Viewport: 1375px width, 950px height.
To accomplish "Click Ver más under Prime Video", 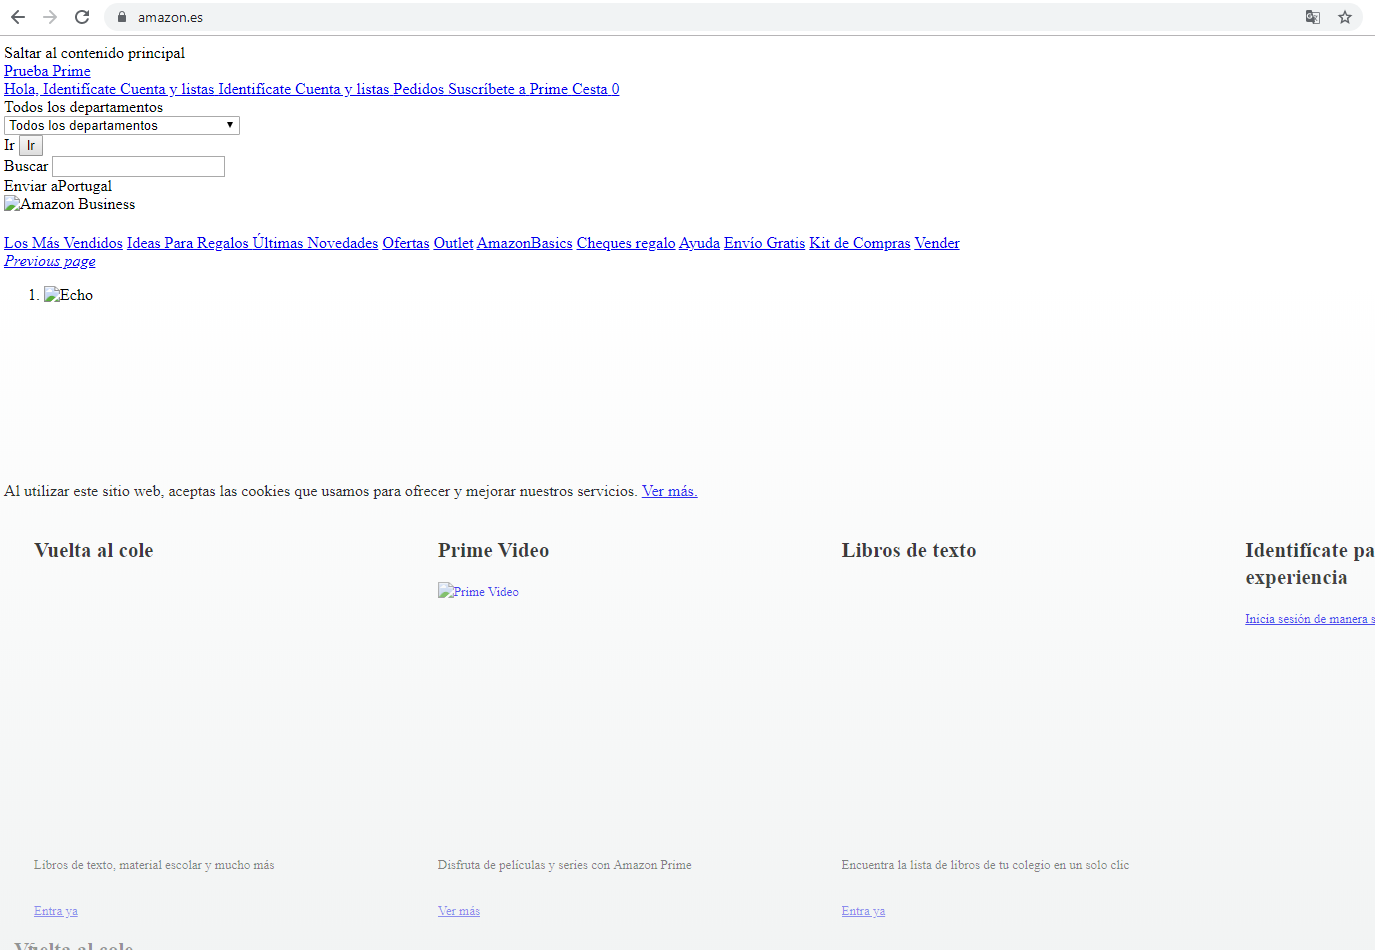I will coord(459,911).
